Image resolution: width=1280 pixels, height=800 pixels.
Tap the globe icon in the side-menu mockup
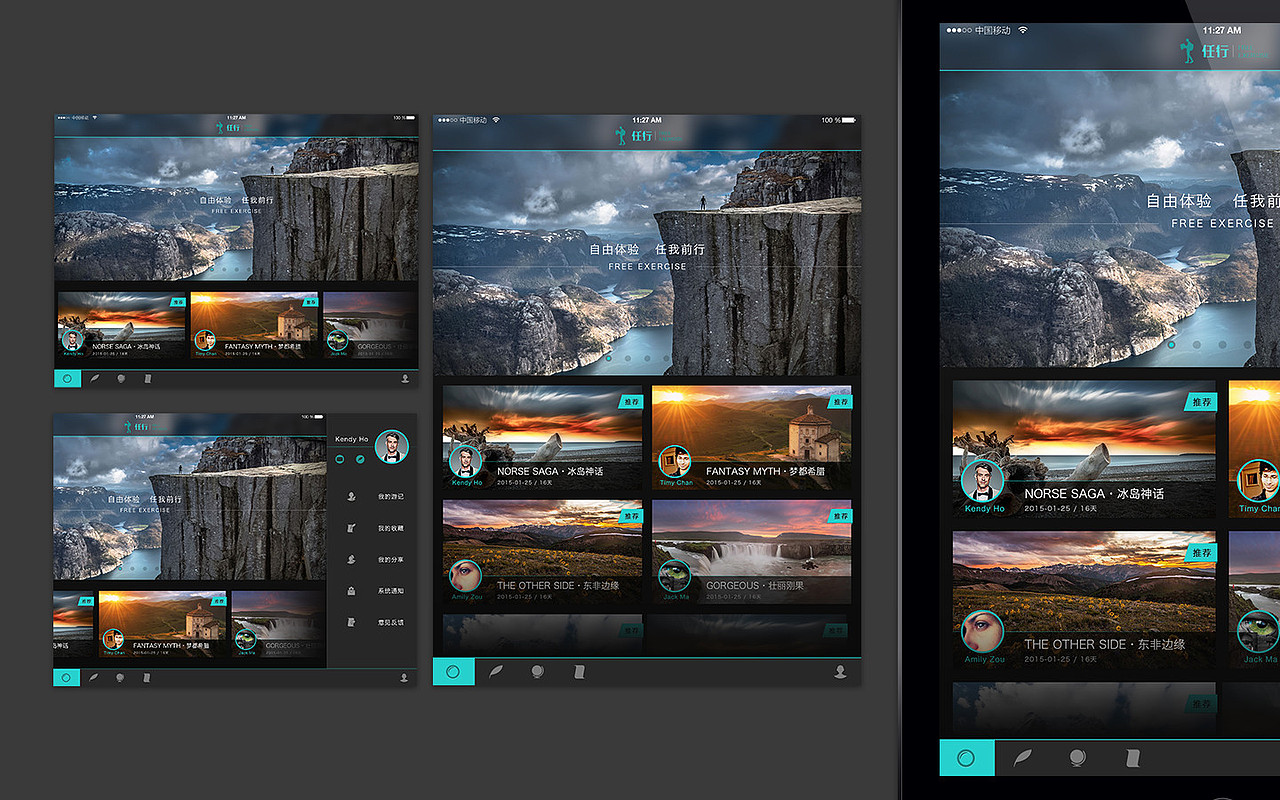pyautogui.click(x=120, y=677)
